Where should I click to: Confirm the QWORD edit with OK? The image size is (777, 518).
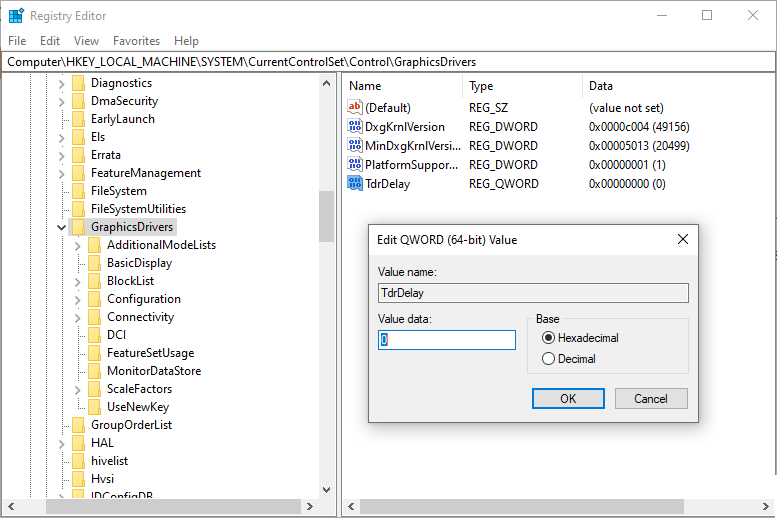coord(568,399)
